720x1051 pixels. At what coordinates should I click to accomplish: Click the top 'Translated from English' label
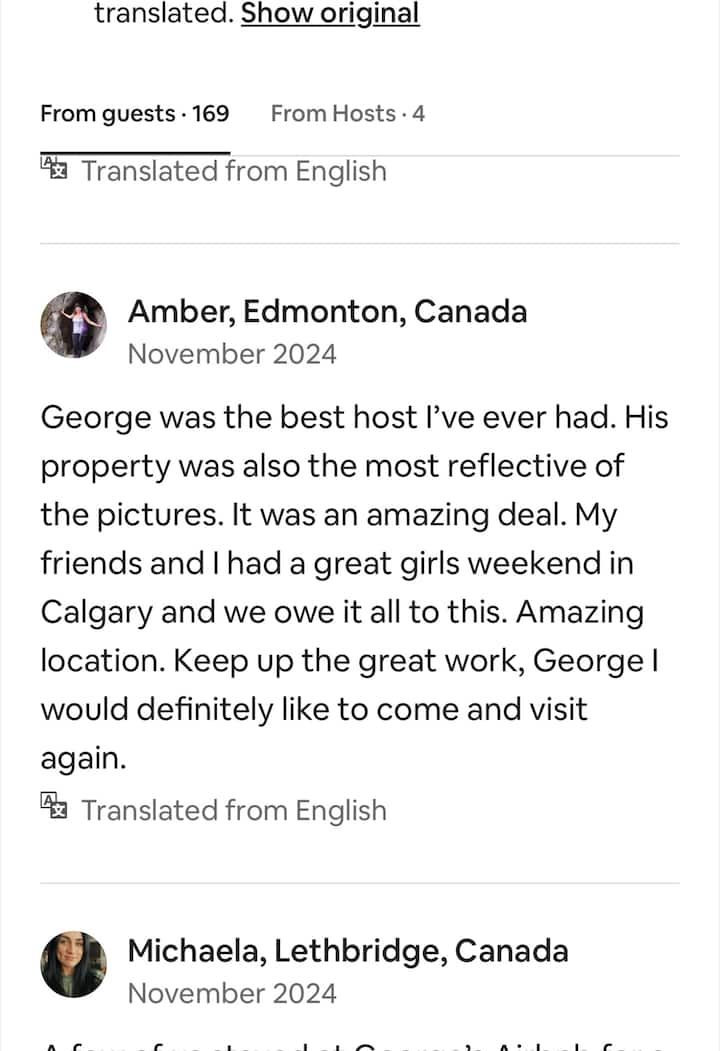(233, 171)
